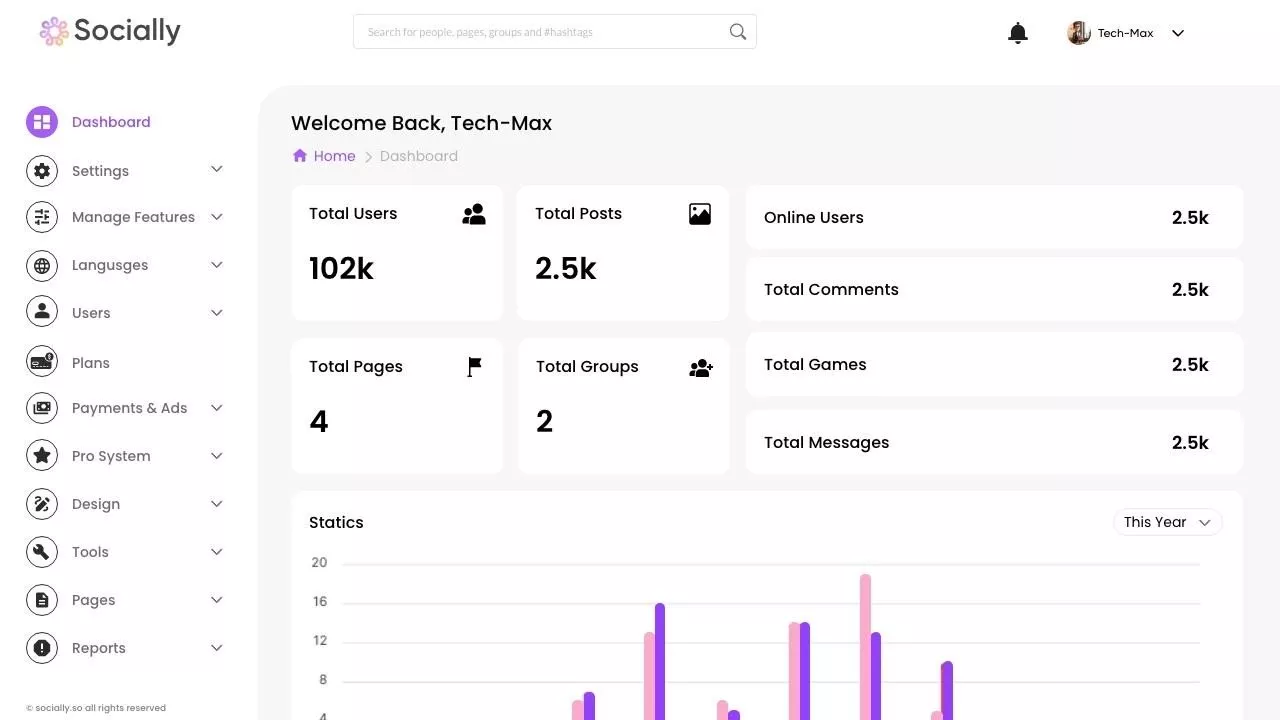Open the Total Users card
Screen dimensions: 1280x720
tap(397, 253)
